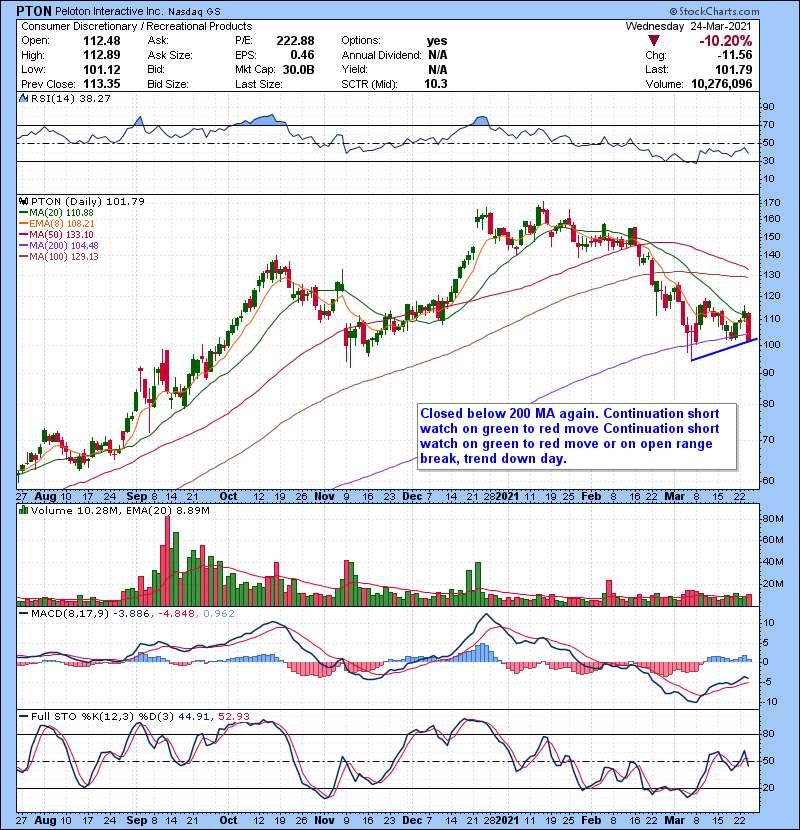Click the Mkt Cap 30.0B value
Image resolution: width=800 pixels, height=830 pixels.
(x=299, y=69)
